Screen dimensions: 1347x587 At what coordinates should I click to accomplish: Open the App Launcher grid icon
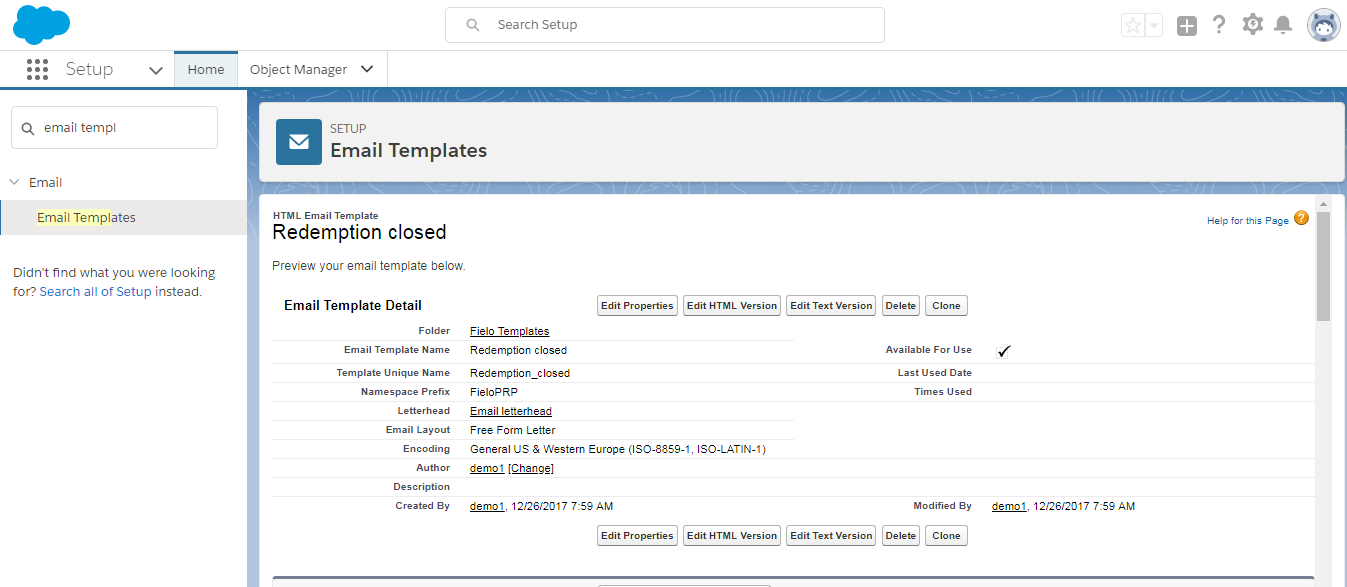[x=37, y=69]
